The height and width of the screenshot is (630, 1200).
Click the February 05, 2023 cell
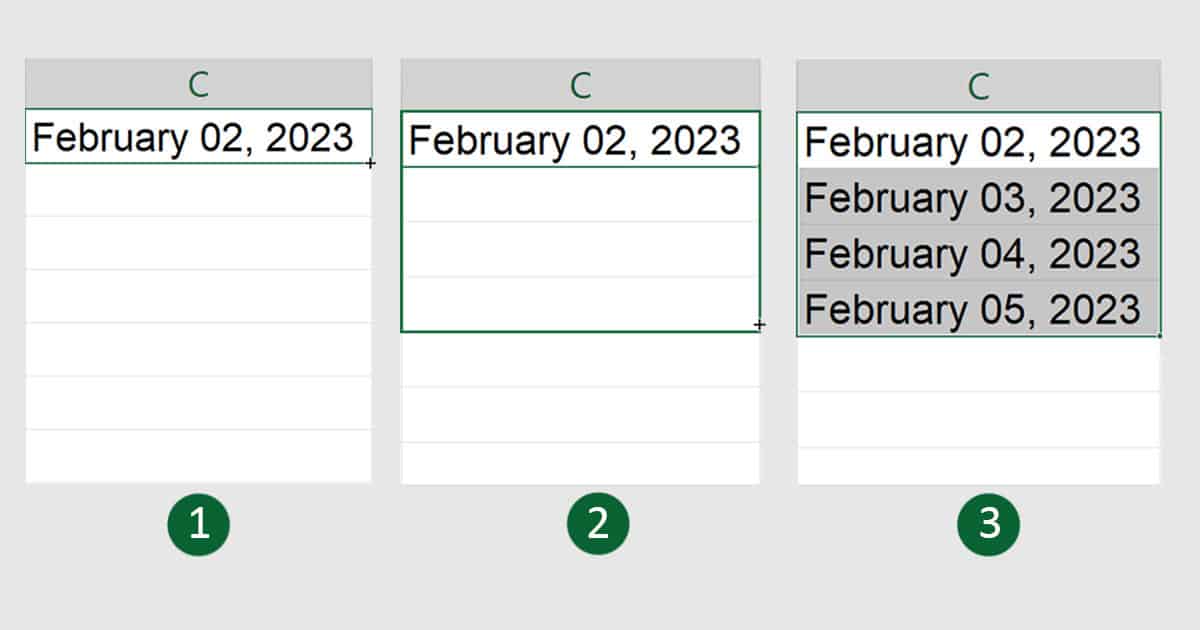tap(978, 309)
